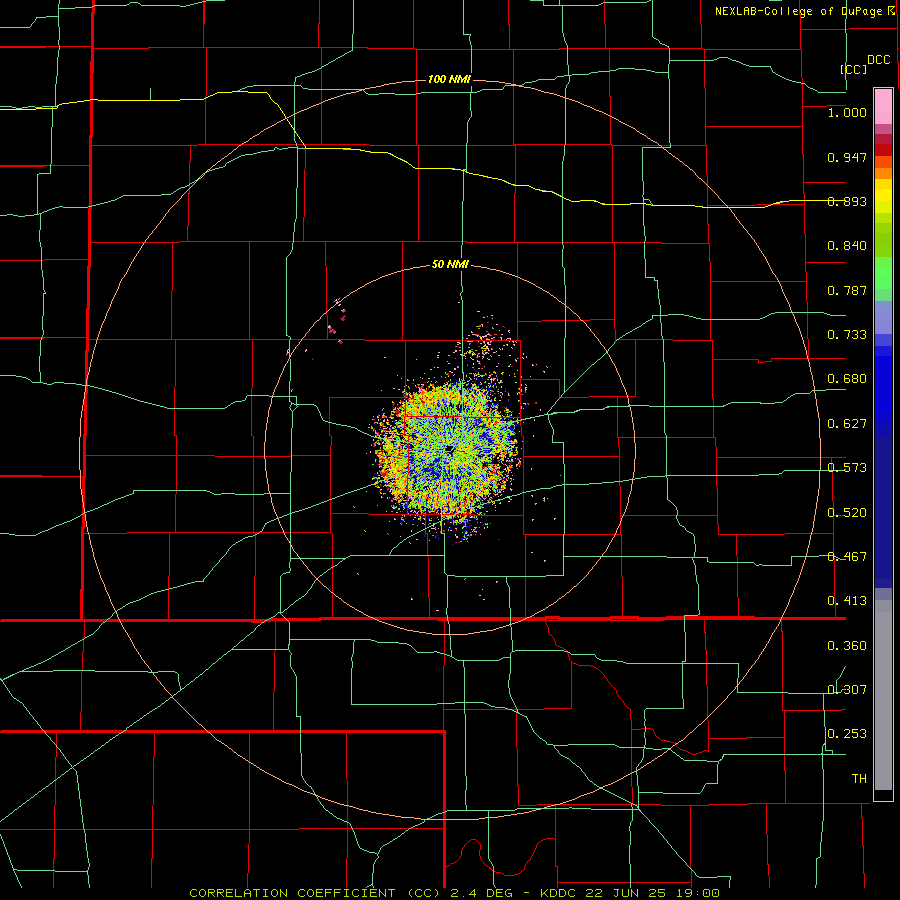Pick the bright green swatch above 0.787
The image size is (900, 900).
coord(883,273)
